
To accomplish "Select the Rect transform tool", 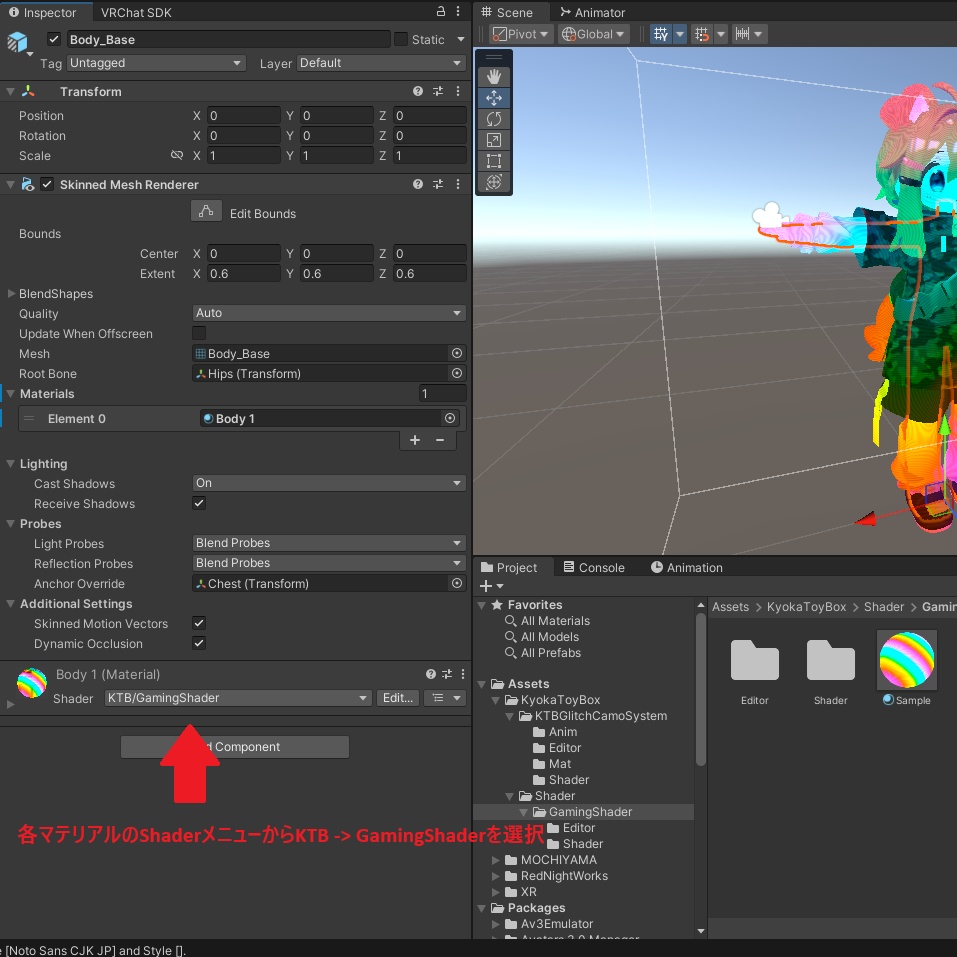I will coord(493,160).
